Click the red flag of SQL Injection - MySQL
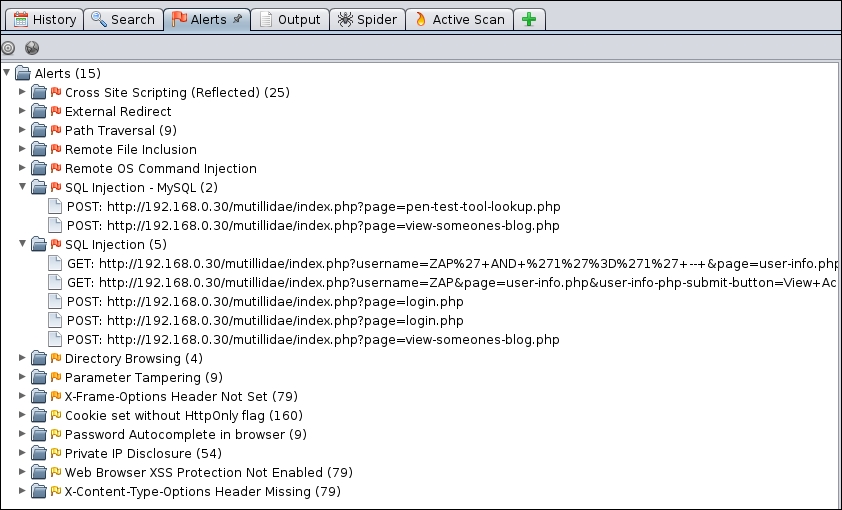This screenshot has width=842, height=510. click(56, 187)
